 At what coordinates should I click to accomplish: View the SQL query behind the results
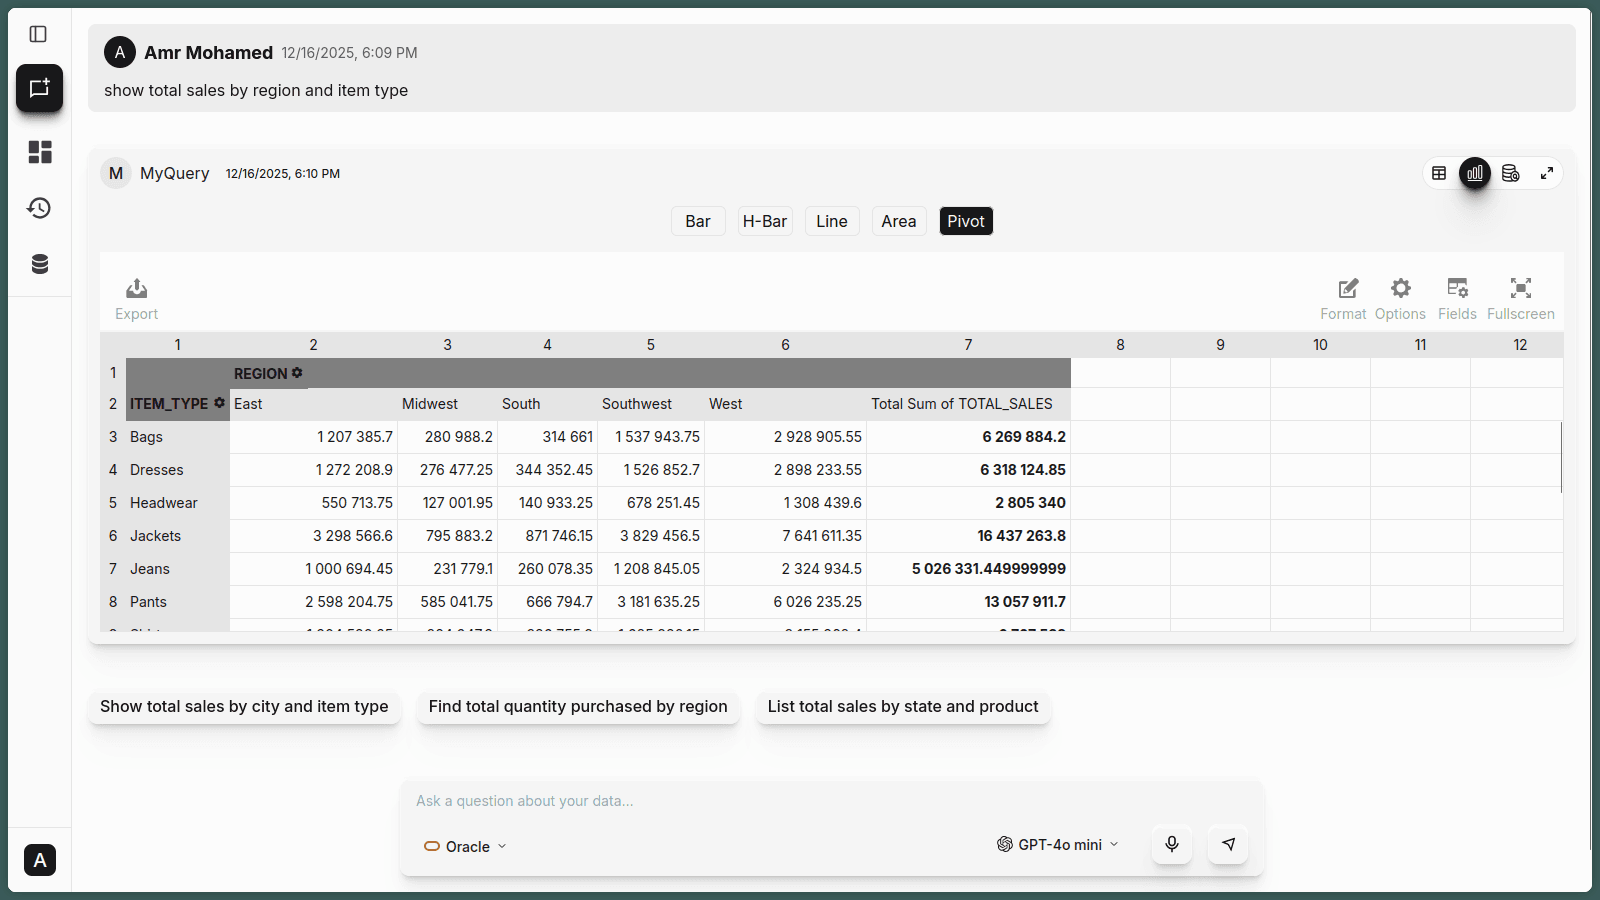[1511, 172]
